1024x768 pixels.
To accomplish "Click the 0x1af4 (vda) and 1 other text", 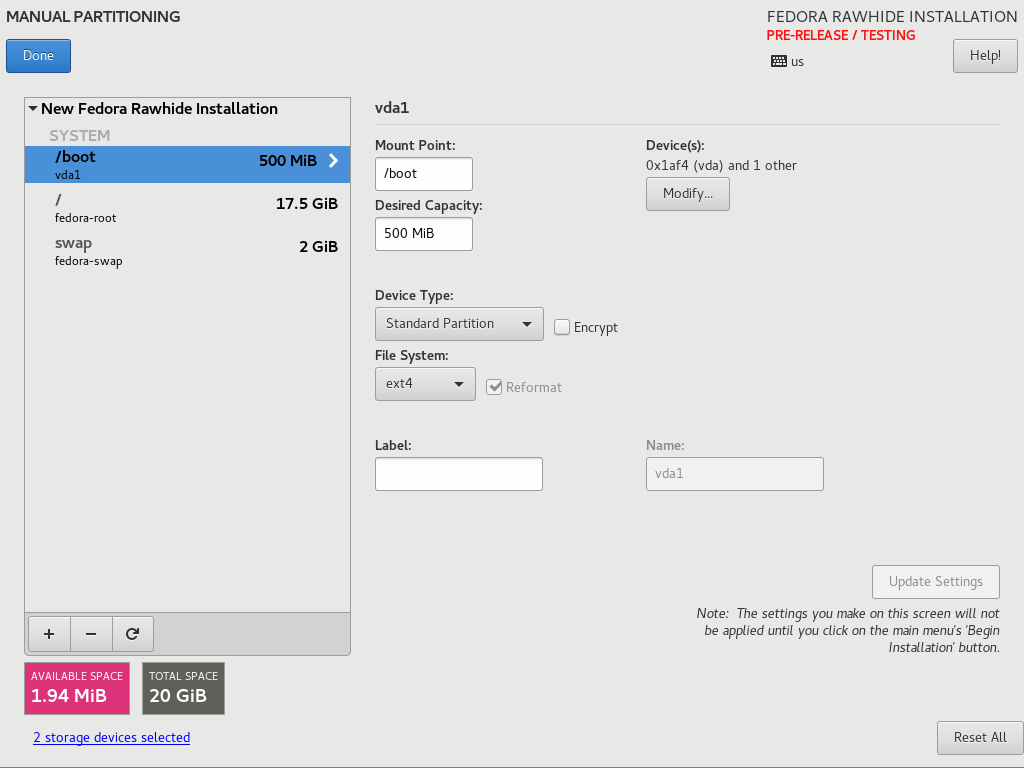I will tap(721, 166).
